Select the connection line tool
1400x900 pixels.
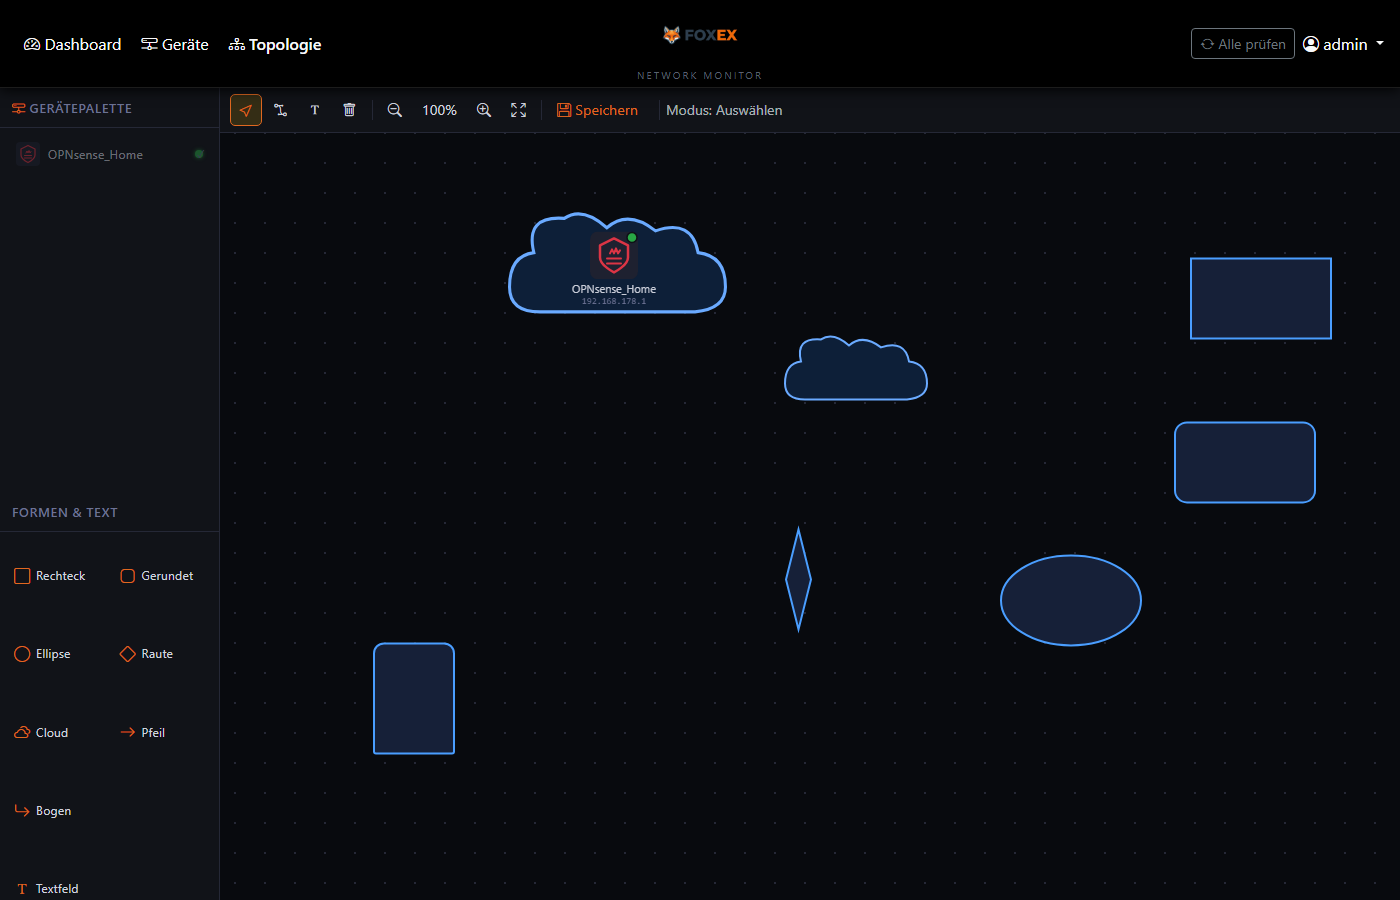point(281,110)
